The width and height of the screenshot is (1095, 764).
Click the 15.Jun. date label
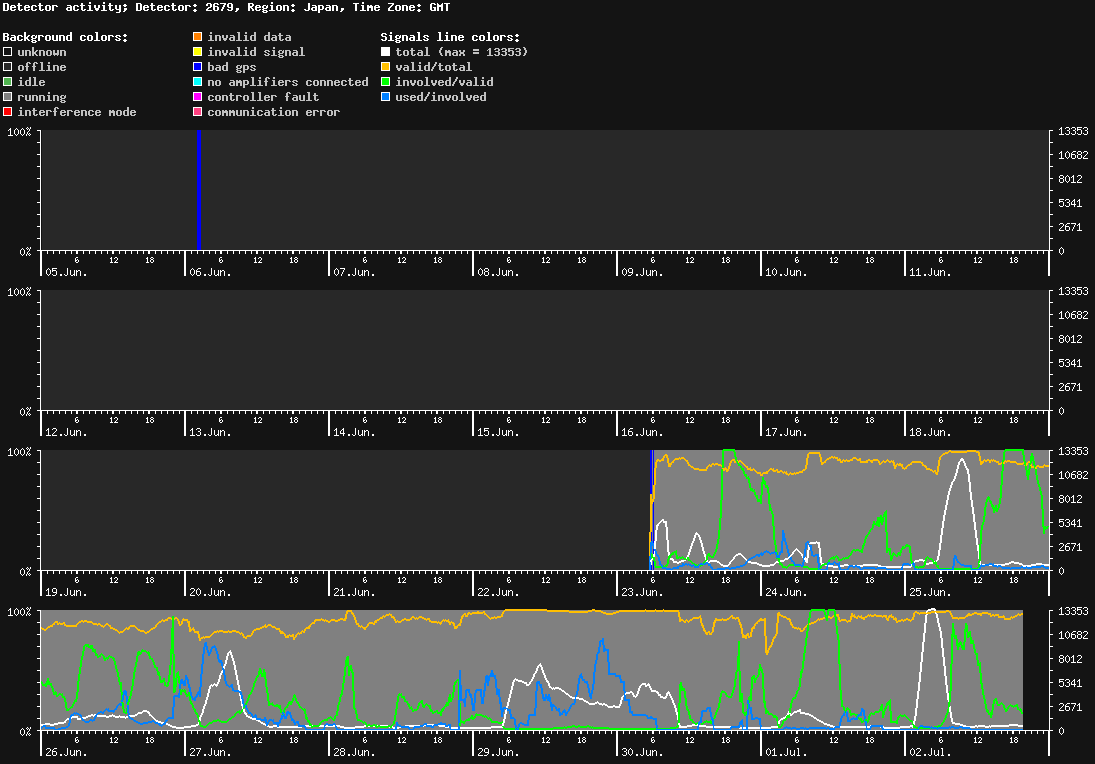[499, 432]
